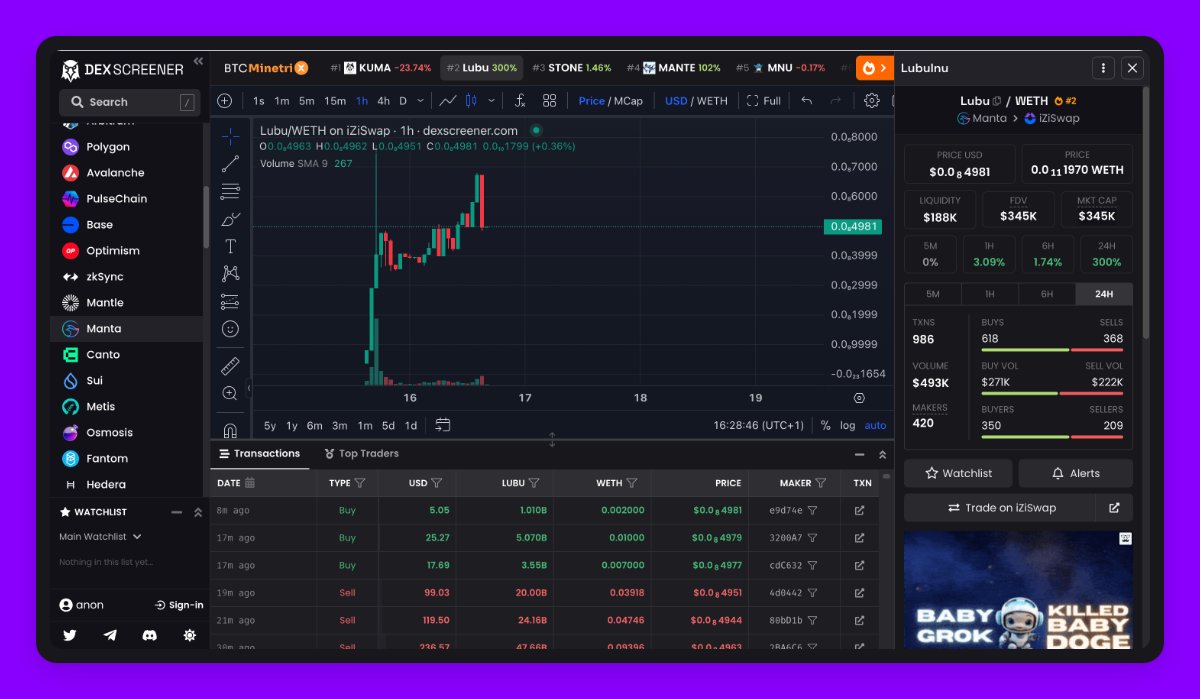
Task: Select the trend line drawing tool
Action: tap(230, 164)
